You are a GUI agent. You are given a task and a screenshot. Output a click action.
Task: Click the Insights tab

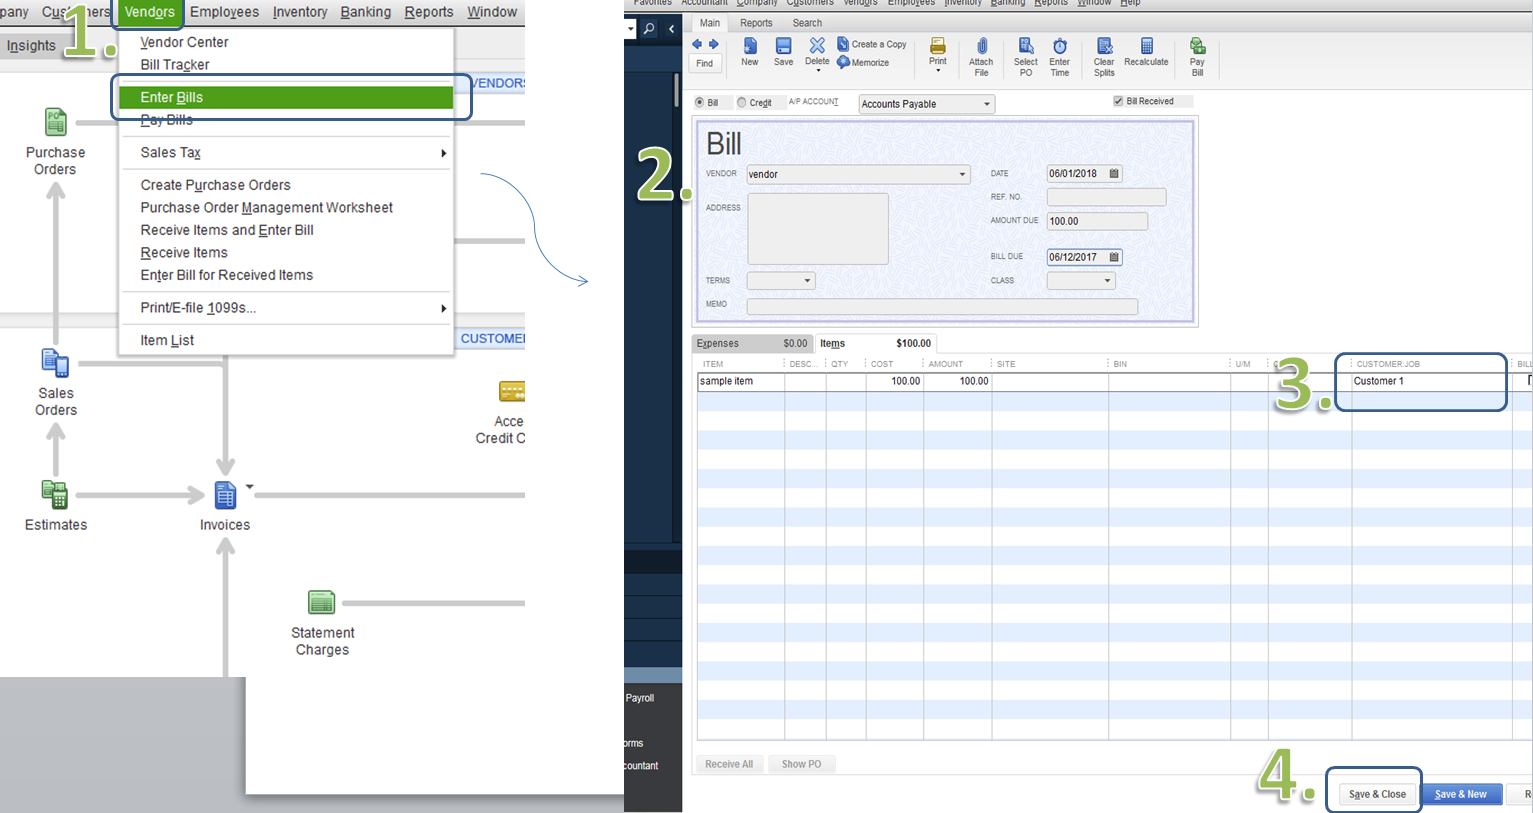pos(31,46)
